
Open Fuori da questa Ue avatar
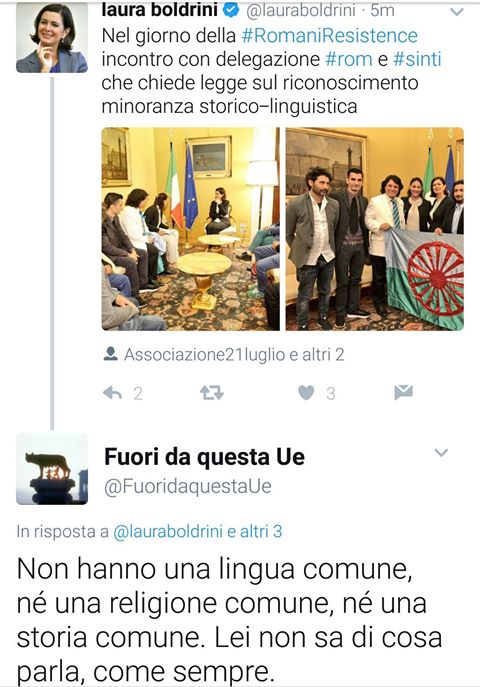coord(52,469)
